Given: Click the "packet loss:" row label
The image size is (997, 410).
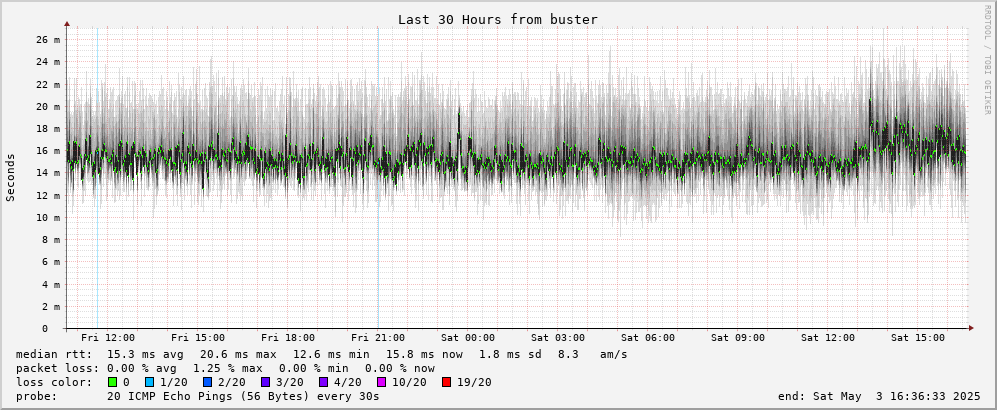Looking at the screenshot, I should point(57,368).
